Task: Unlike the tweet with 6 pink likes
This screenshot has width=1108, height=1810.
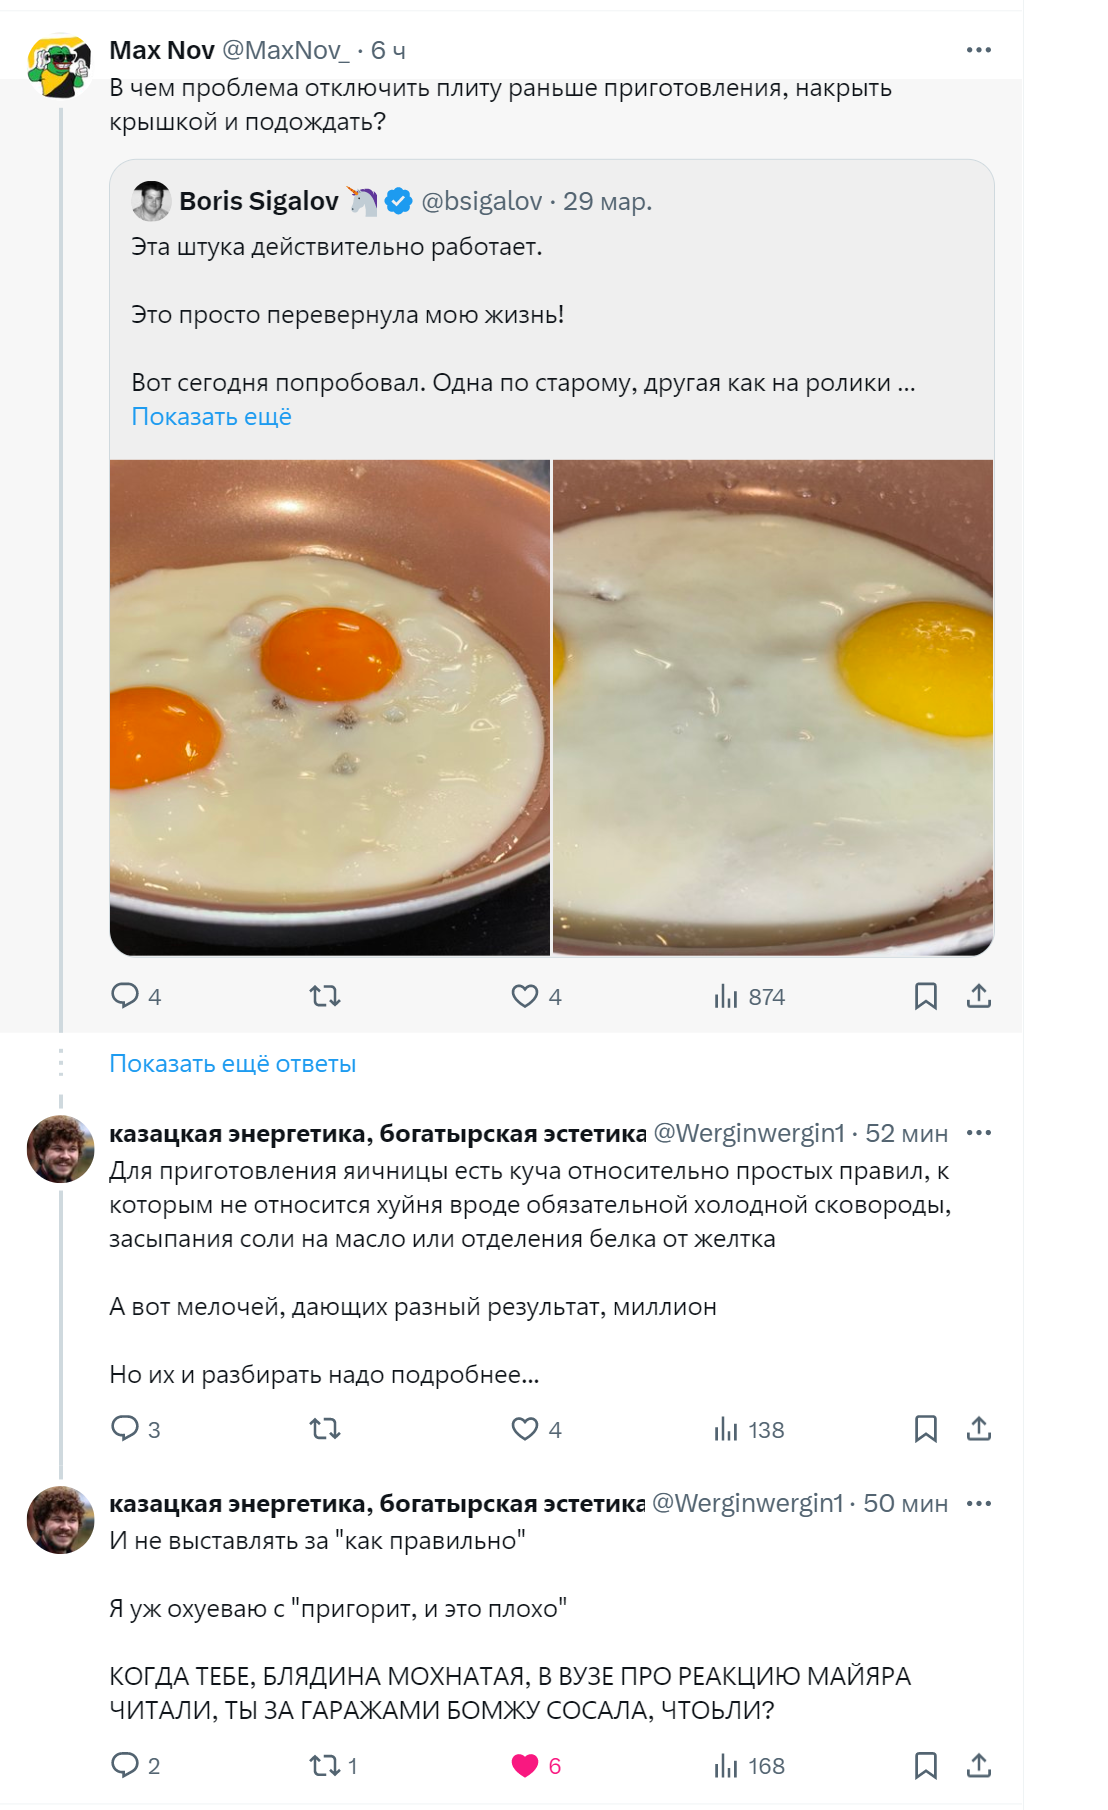Action: tap(525, 1766)
